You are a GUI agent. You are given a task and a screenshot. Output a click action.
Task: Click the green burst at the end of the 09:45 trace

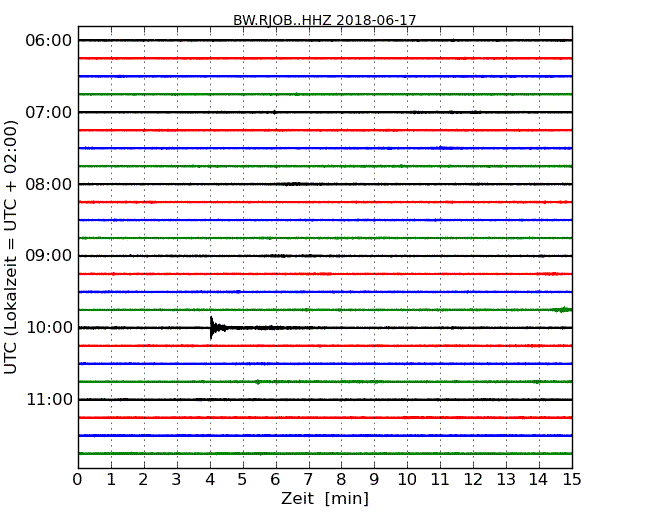point(562,309)
